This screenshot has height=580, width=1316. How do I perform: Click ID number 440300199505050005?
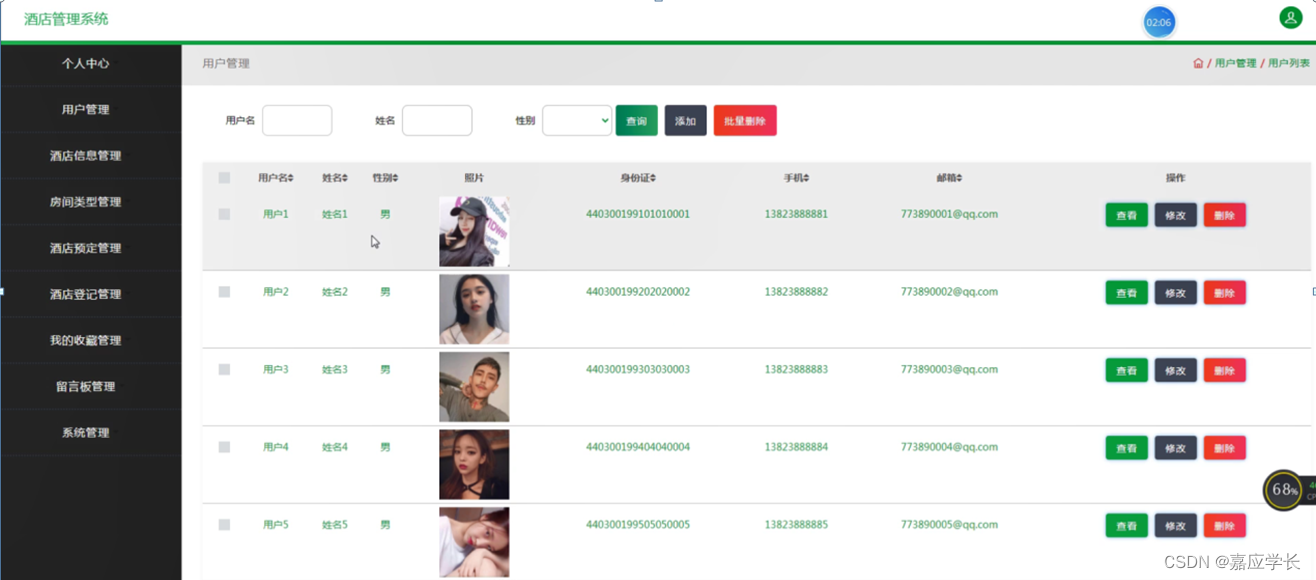pyautogui.click(x=638, y=525)
